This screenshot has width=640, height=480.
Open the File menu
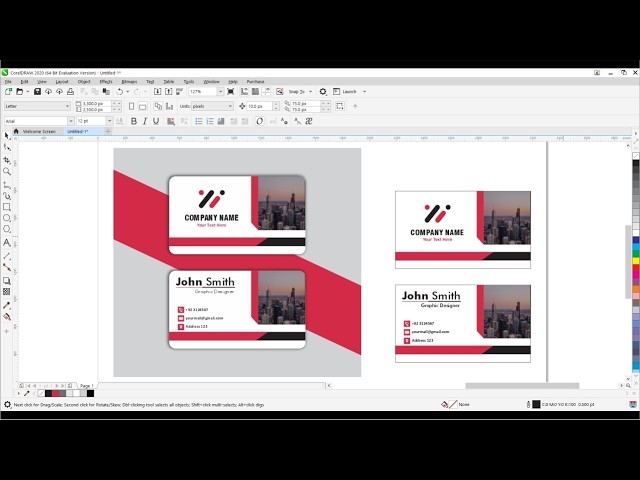8,82
